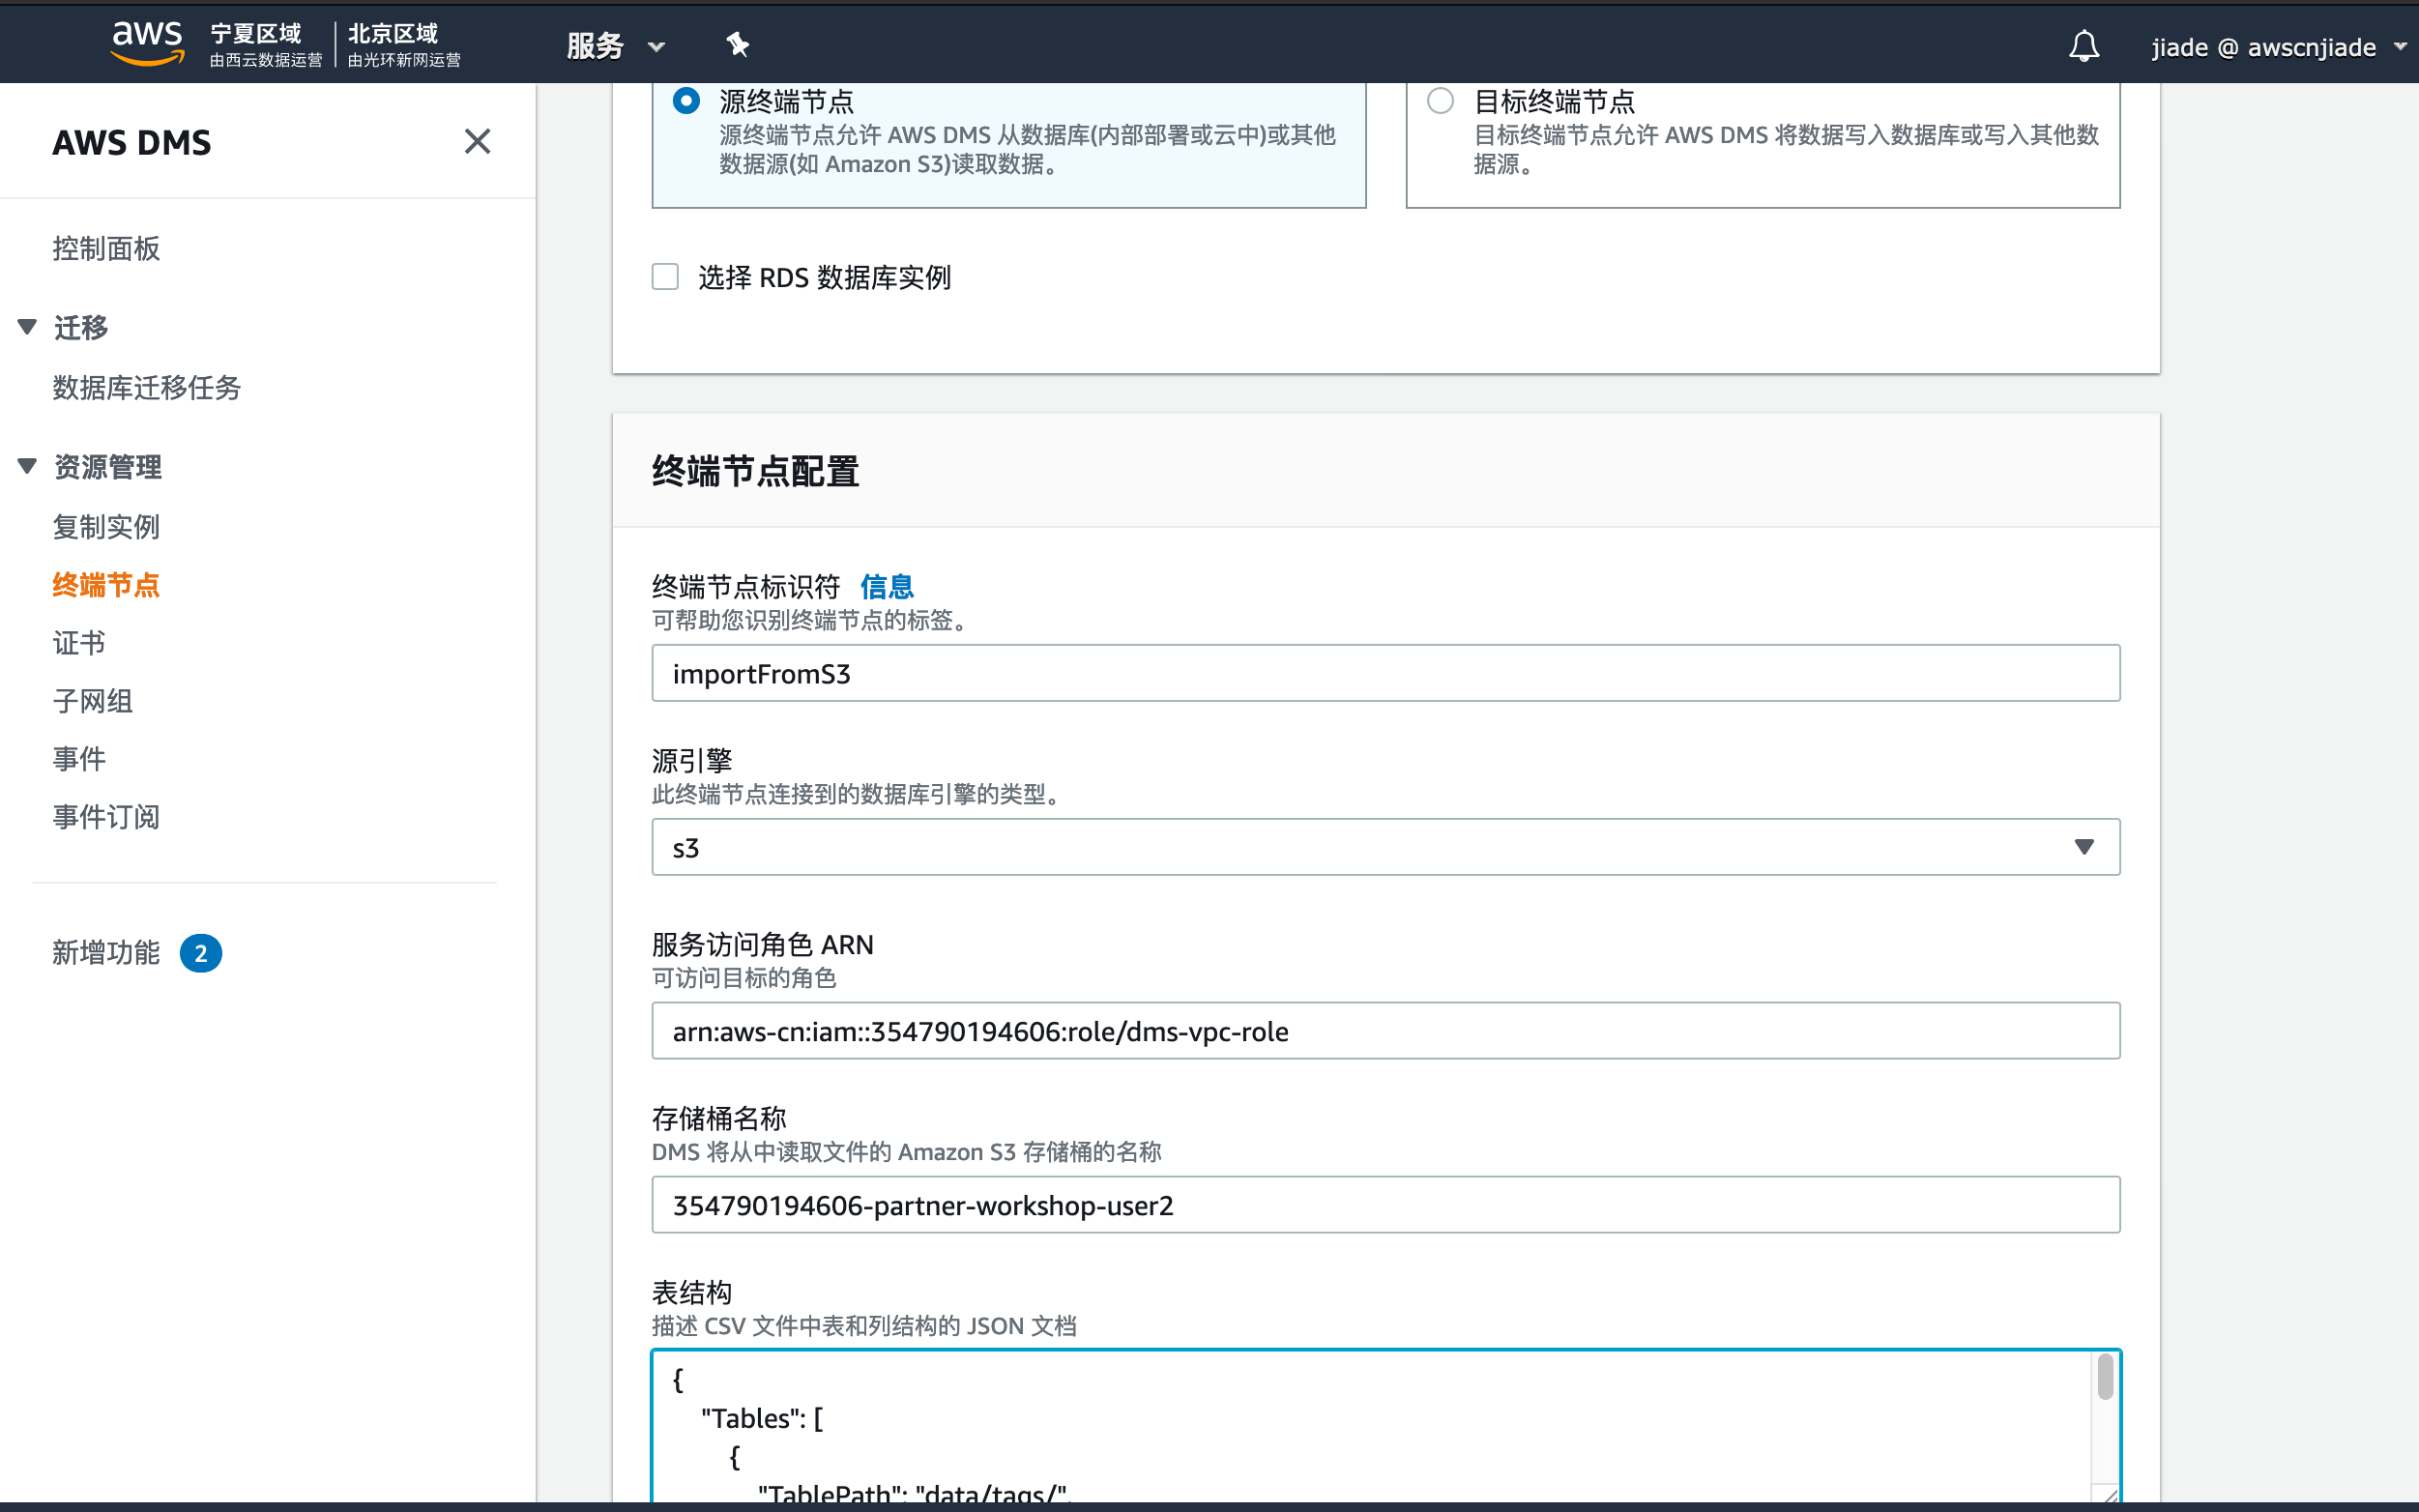The width and height of the screenshot is (2419, 1512).
Task: Collapse the Migration section triangle
Action: click(27, 327)
